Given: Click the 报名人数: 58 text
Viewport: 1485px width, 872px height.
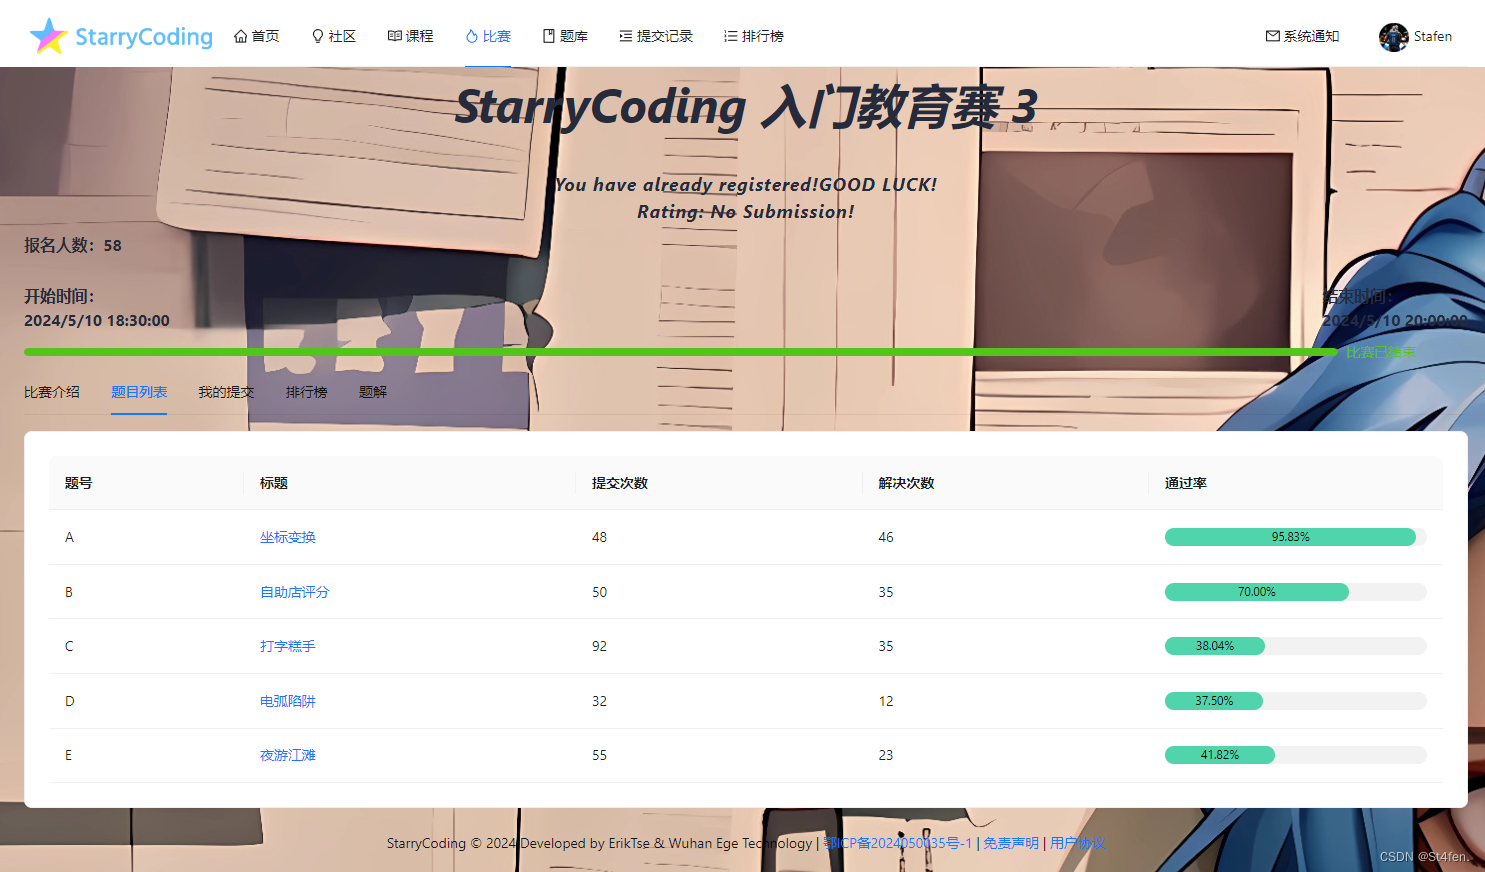Looking at the screenshot, I should (73, 245).
